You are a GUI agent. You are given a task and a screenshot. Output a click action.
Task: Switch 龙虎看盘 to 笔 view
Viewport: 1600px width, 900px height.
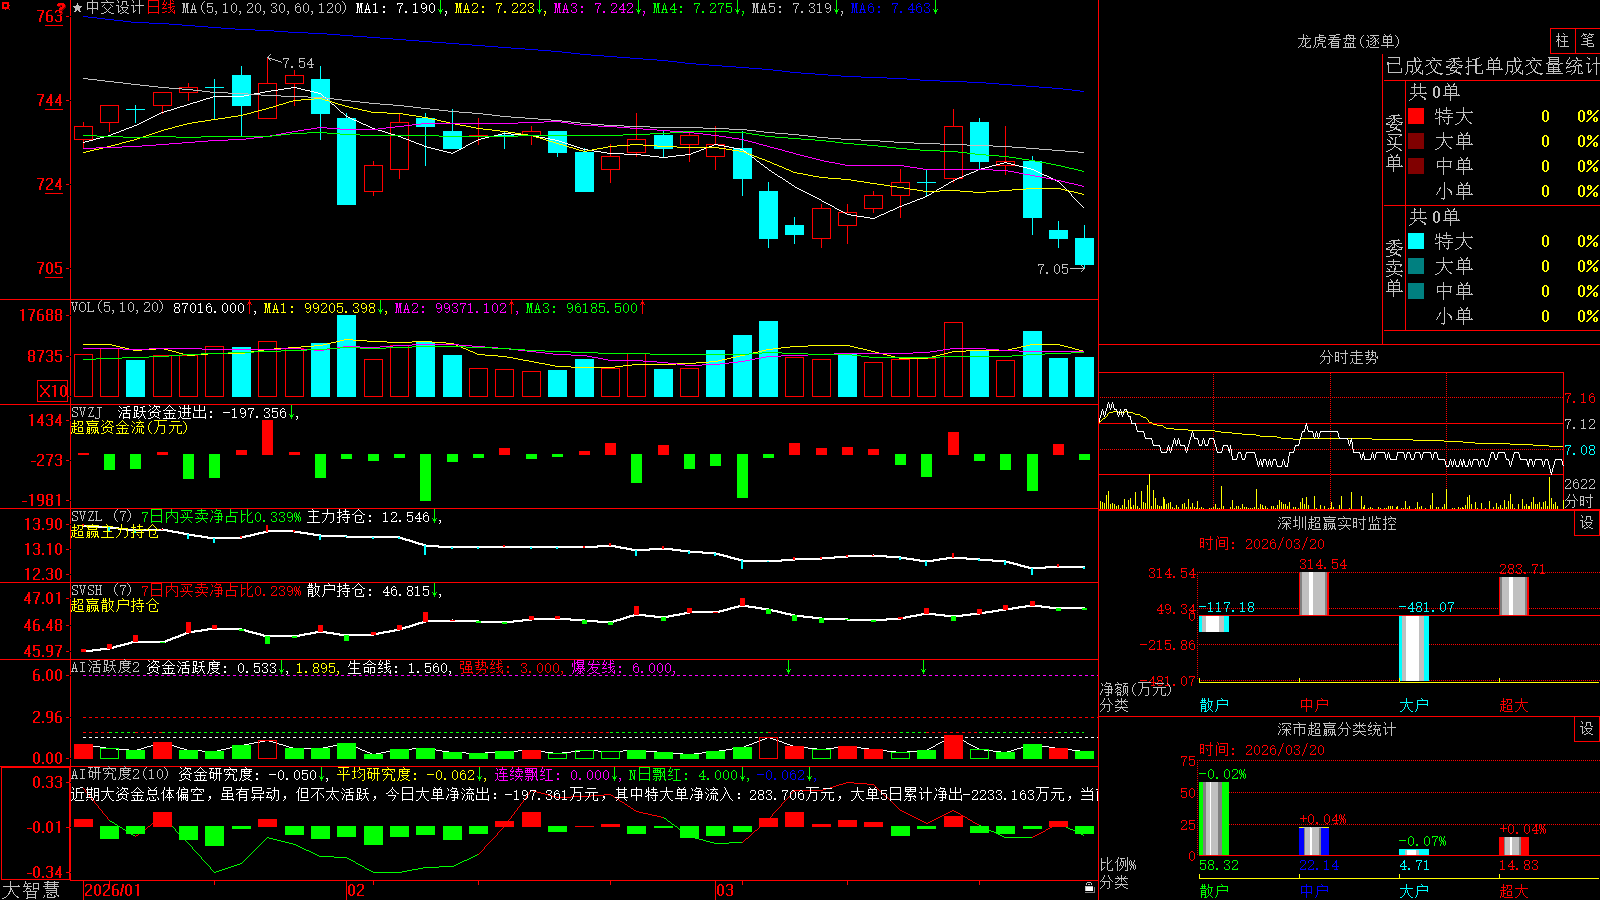(1587, 41)
